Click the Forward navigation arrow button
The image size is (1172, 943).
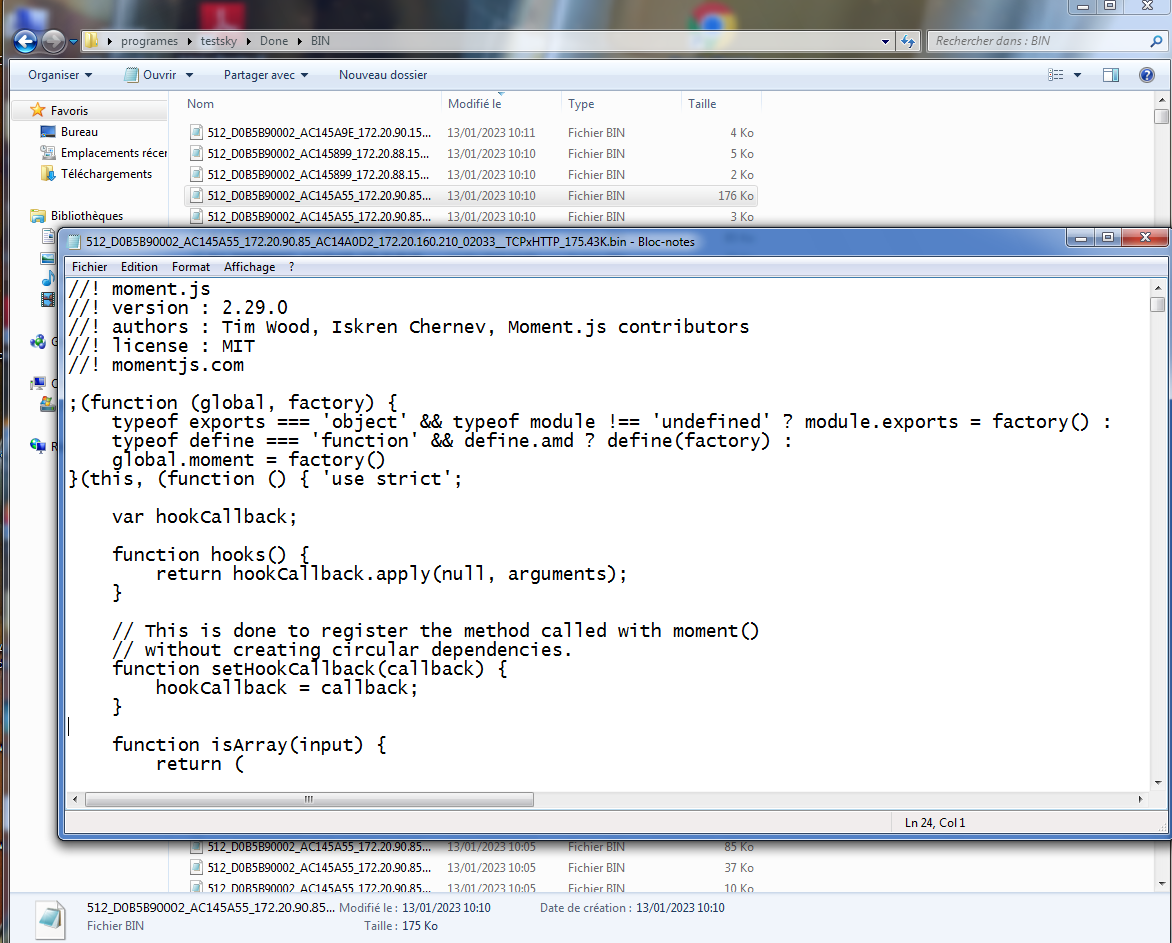tap(53, 41)
